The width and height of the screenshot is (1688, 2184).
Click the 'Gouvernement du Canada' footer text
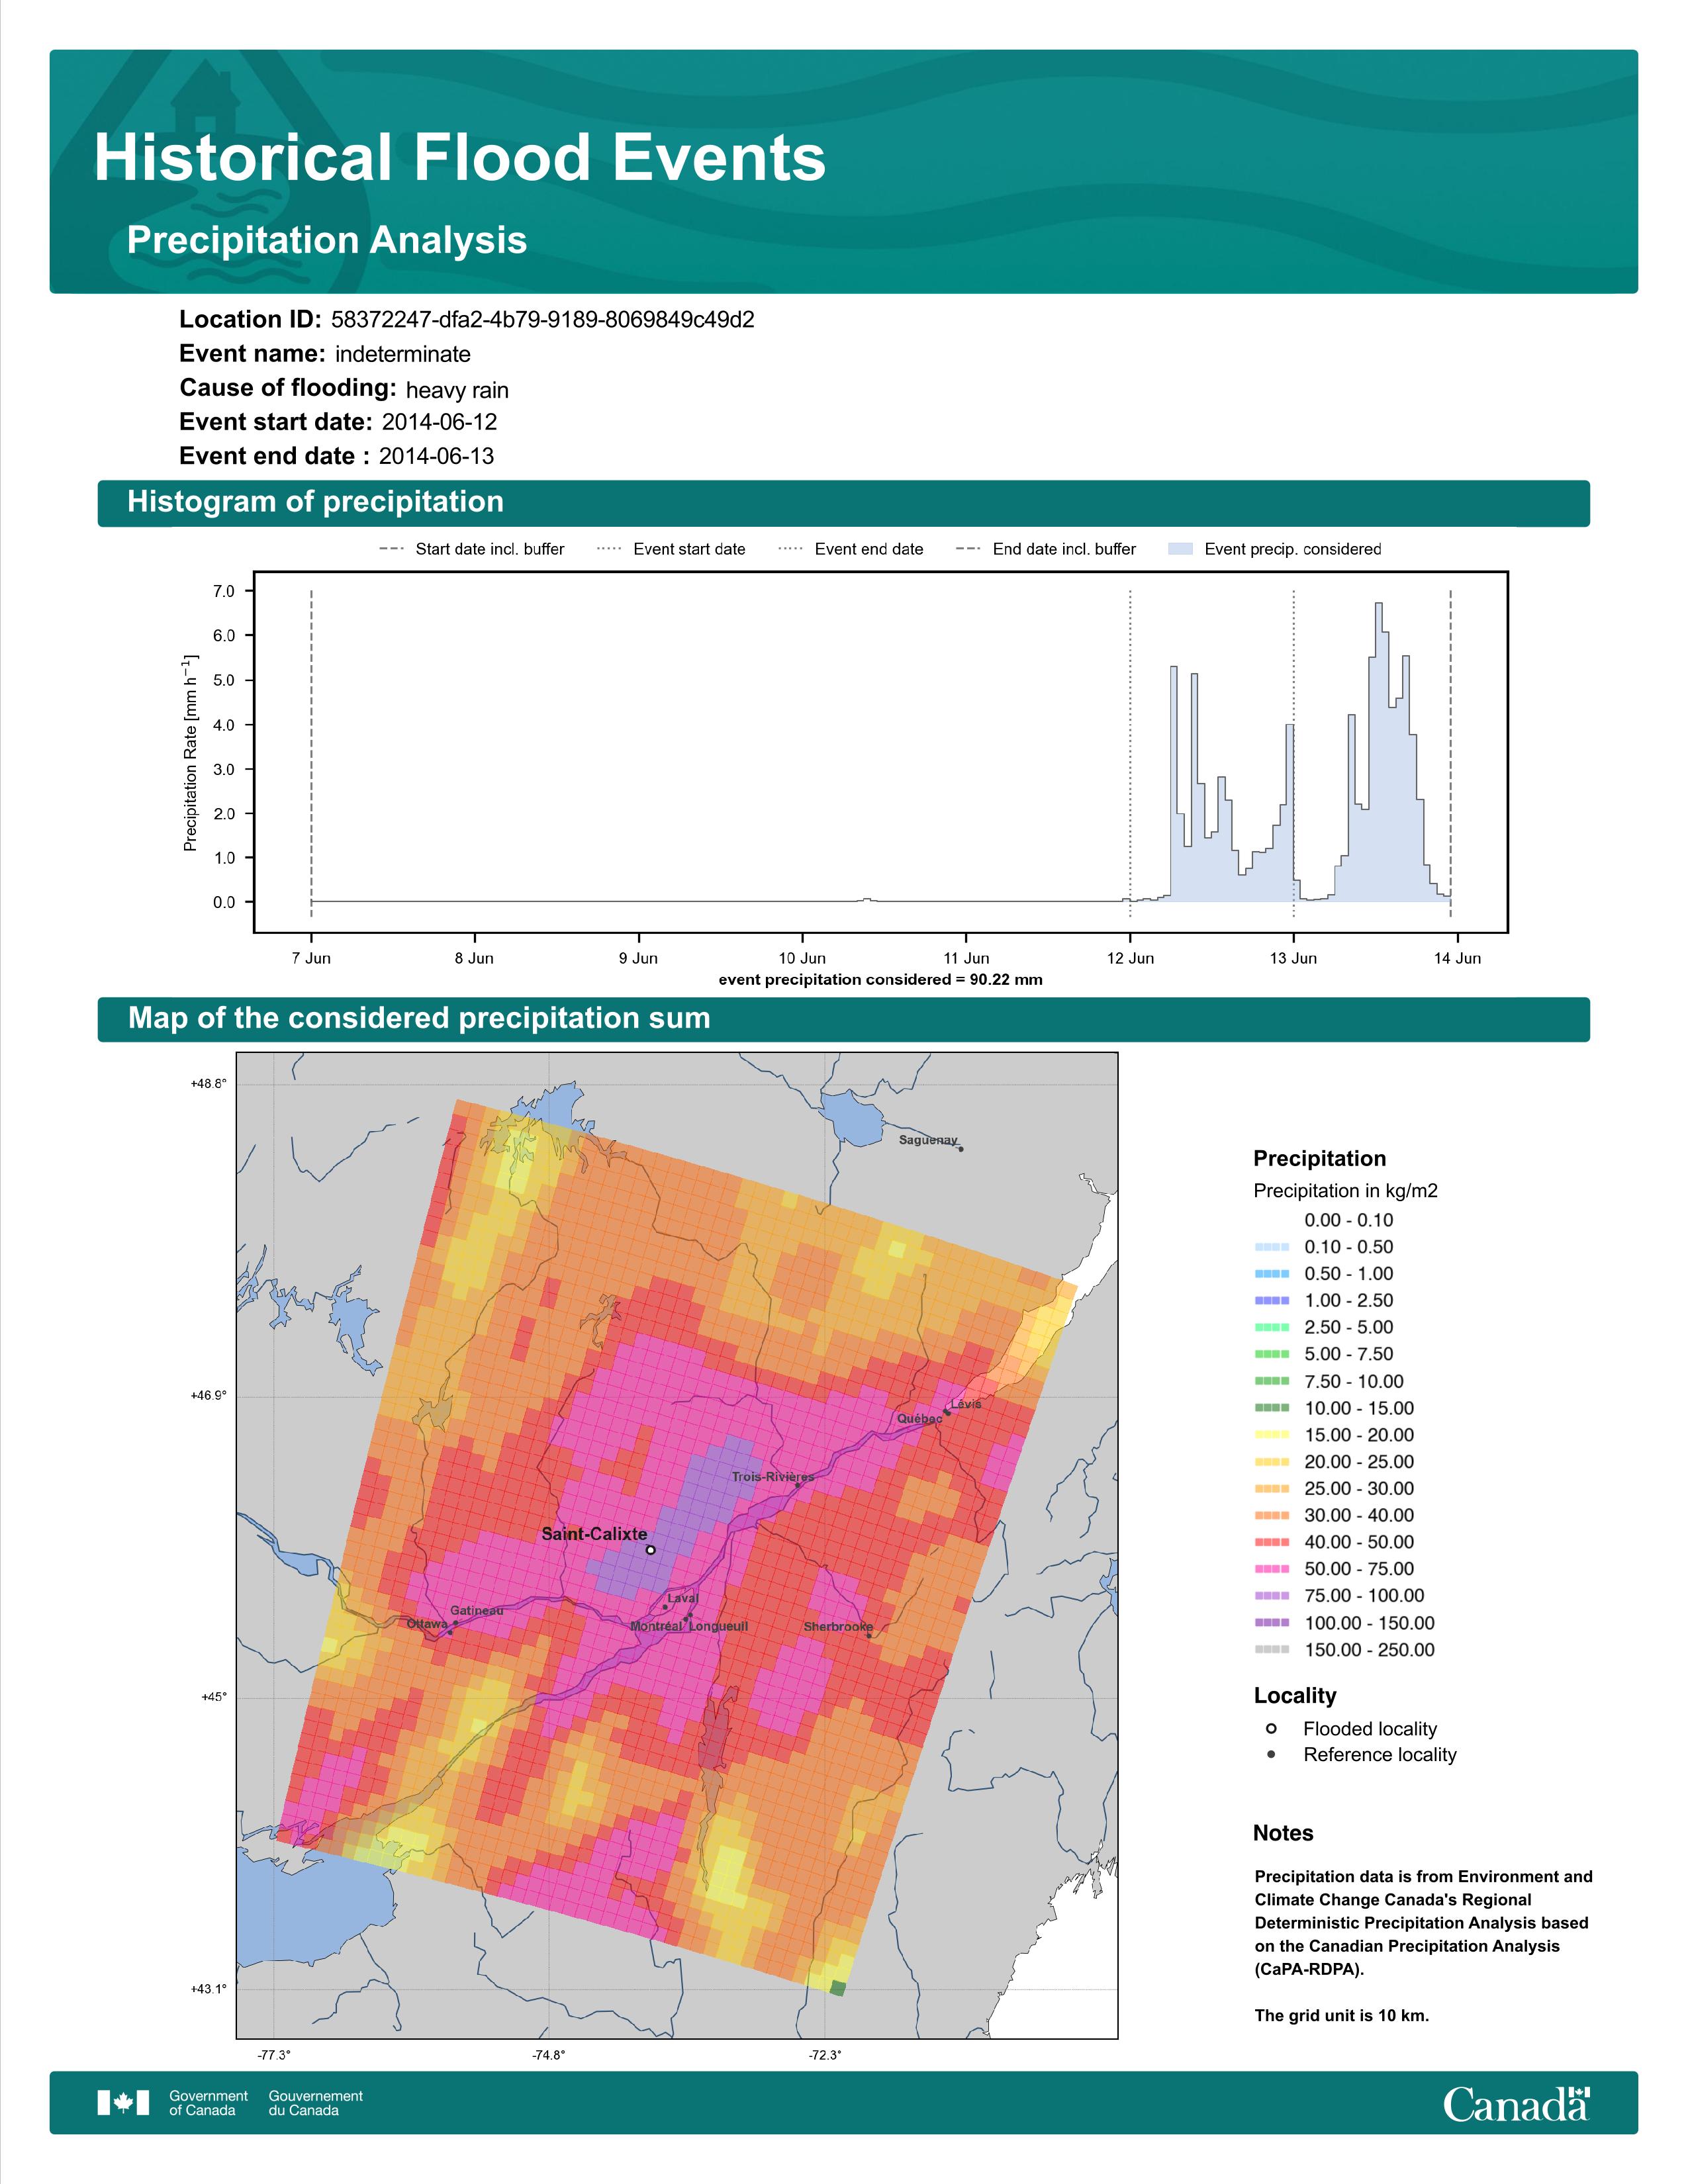tap(315, 2103)
